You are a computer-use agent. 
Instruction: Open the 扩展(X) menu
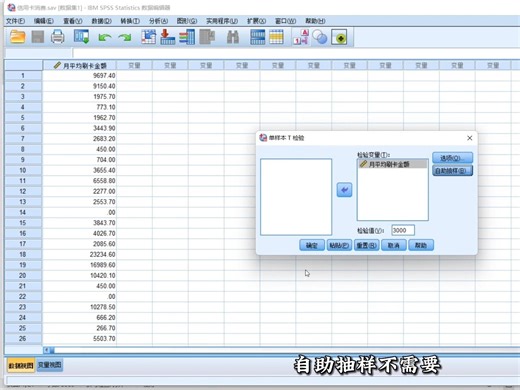[256, 21]
